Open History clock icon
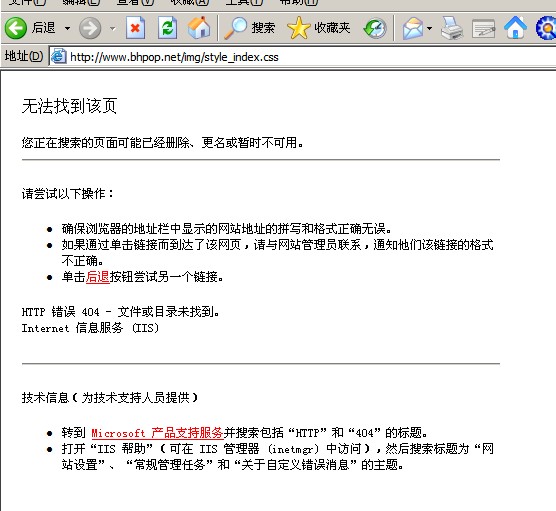Screen dimensions: 556x511 tap(376, 28)
